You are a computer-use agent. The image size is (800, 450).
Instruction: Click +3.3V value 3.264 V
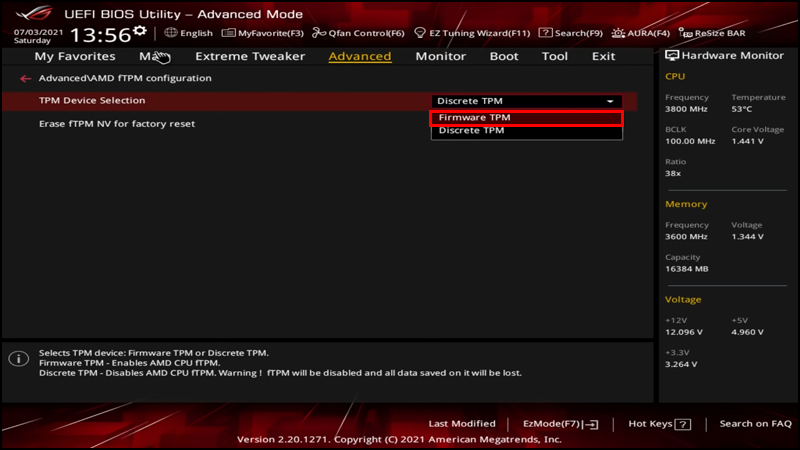tap(681, 364)
